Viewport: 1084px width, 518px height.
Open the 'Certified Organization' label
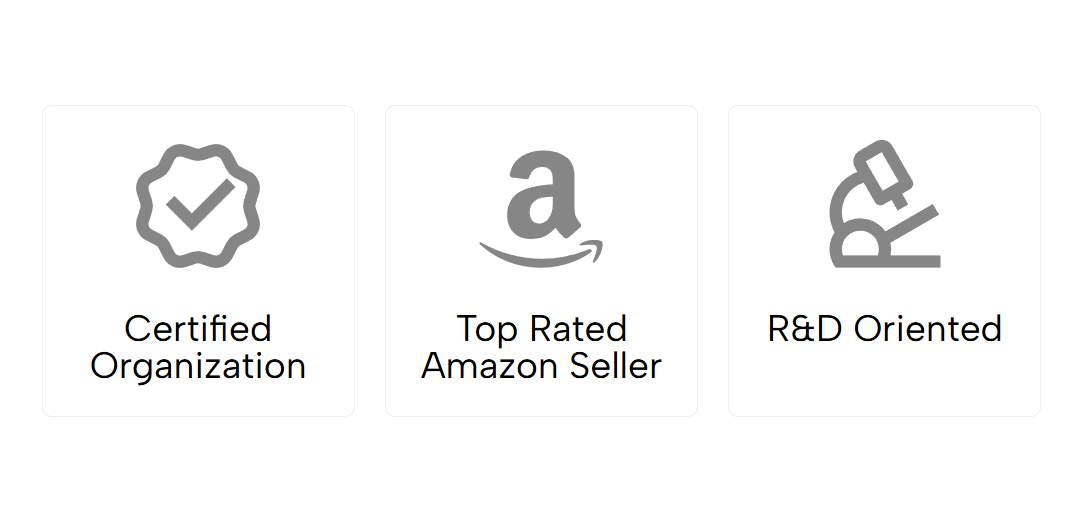[x=198, y=347]
